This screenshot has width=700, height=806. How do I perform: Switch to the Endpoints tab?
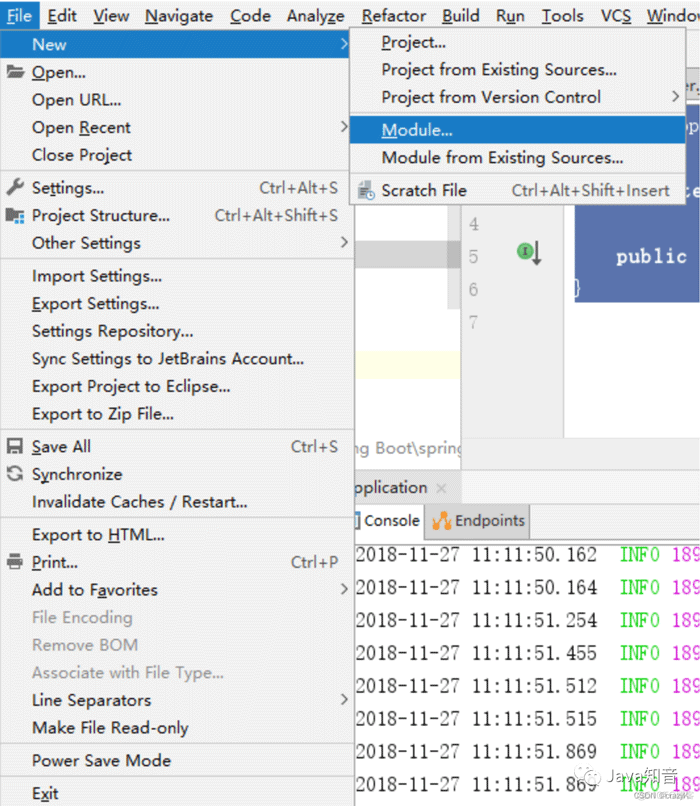(478, 521)
